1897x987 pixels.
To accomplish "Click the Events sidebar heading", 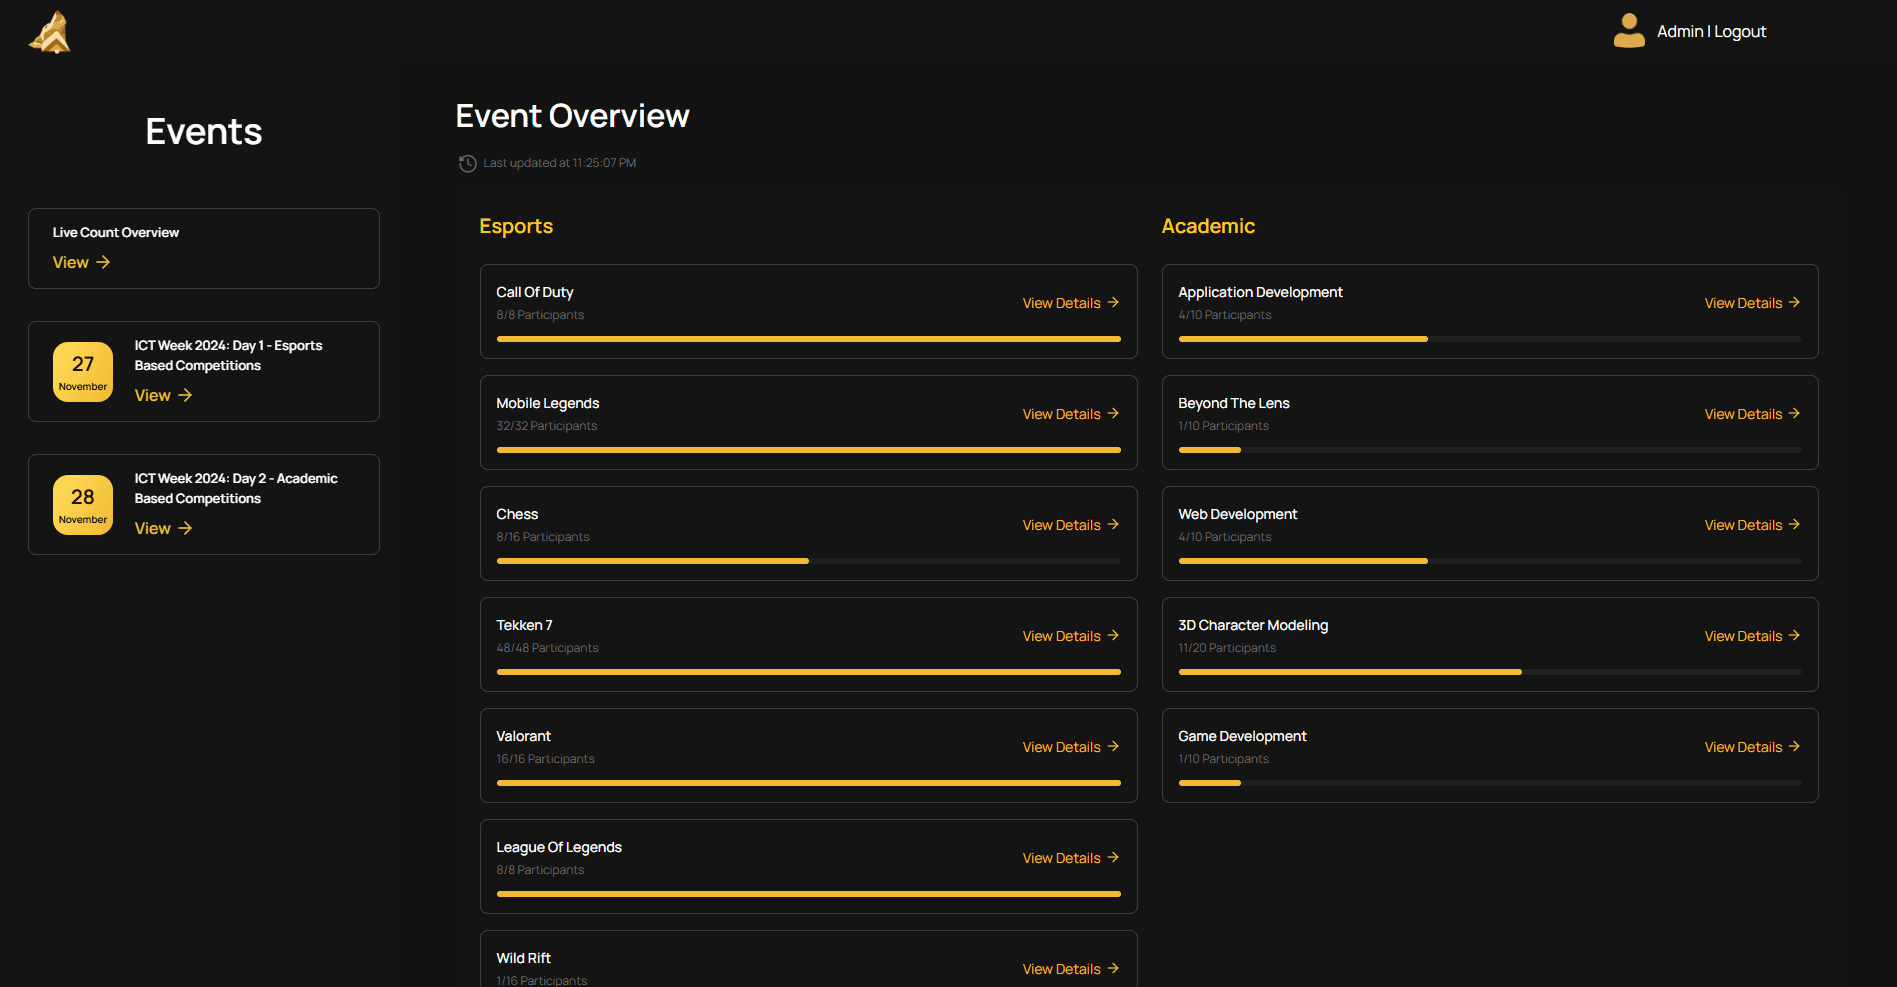I will click(204, 132).
